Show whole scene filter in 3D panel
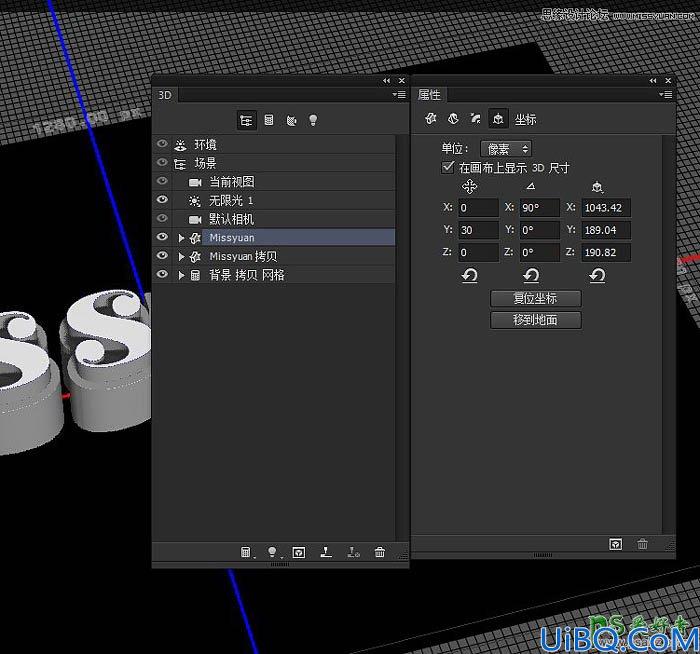This screenshot has width=700, height=654. (x=246, y=121)
